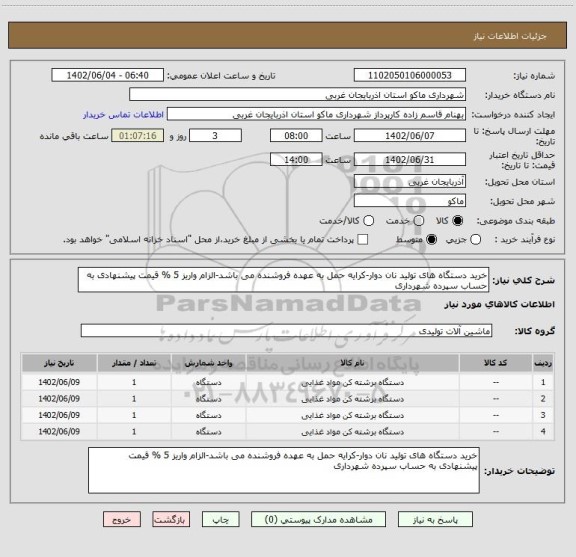576x557 pixels.
Task: Click row 4 date cell 1402/06/09
Action: pos(59,432)
